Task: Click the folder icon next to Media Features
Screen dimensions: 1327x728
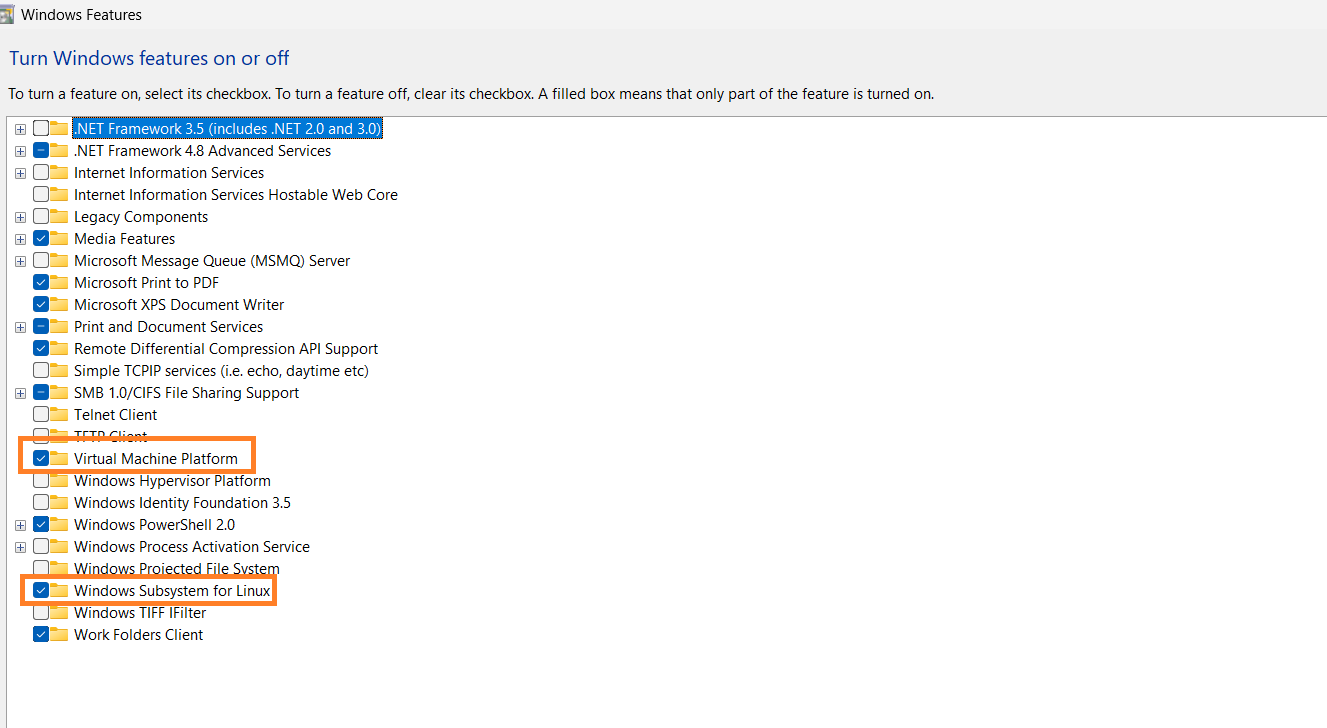Action: (59, 238)
